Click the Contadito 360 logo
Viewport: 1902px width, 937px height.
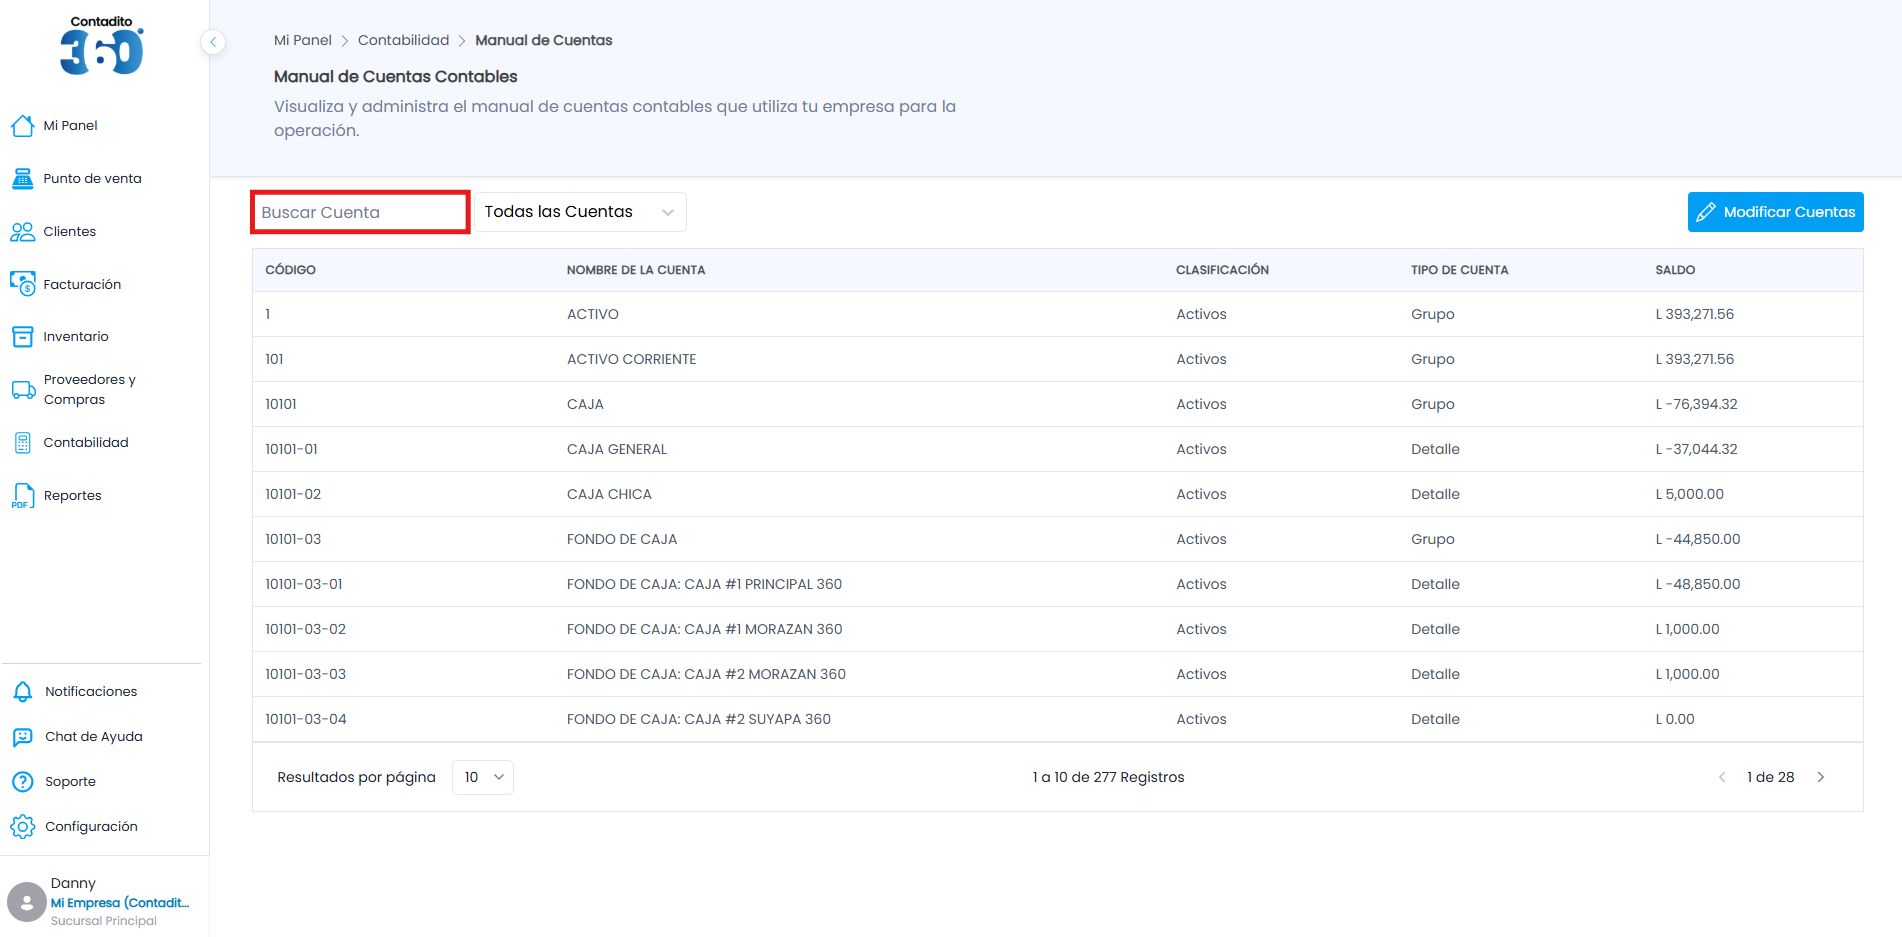(102, 45)
